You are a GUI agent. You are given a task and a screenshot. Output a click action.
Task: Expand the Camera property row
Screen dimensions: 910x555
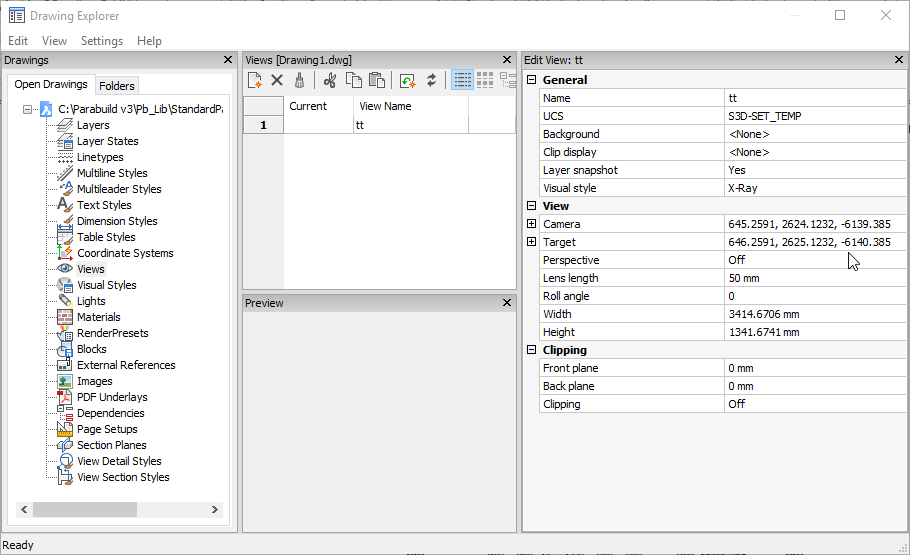(532, 224)
